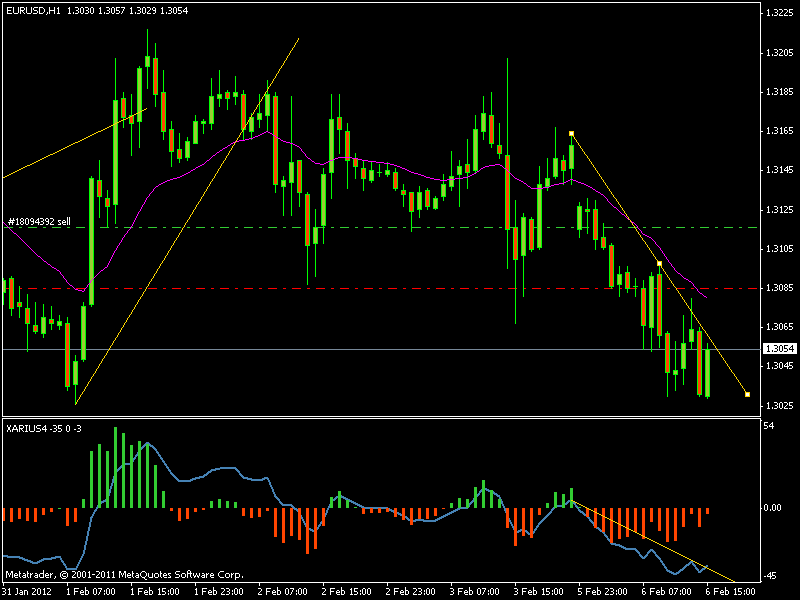This screenshot has width=800, height=600.
Task: Click the Metatrader MetaQuotes copyright text
Action: pos(124,574)
